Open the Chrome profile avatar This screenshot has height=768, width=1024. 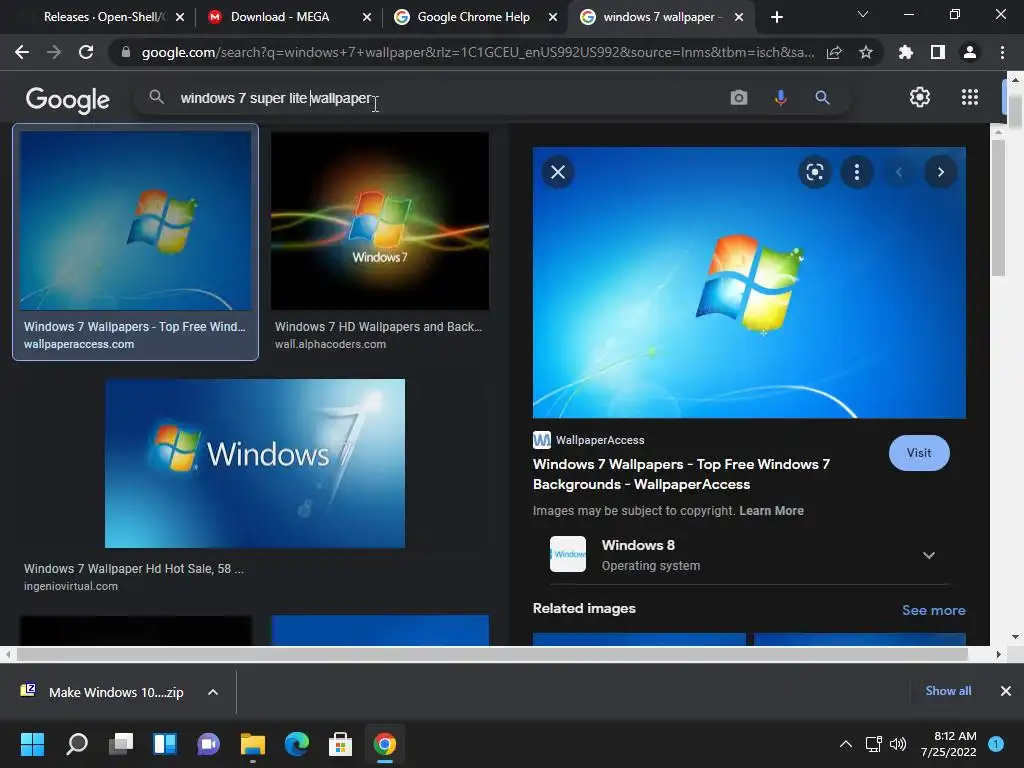point(970,52)
